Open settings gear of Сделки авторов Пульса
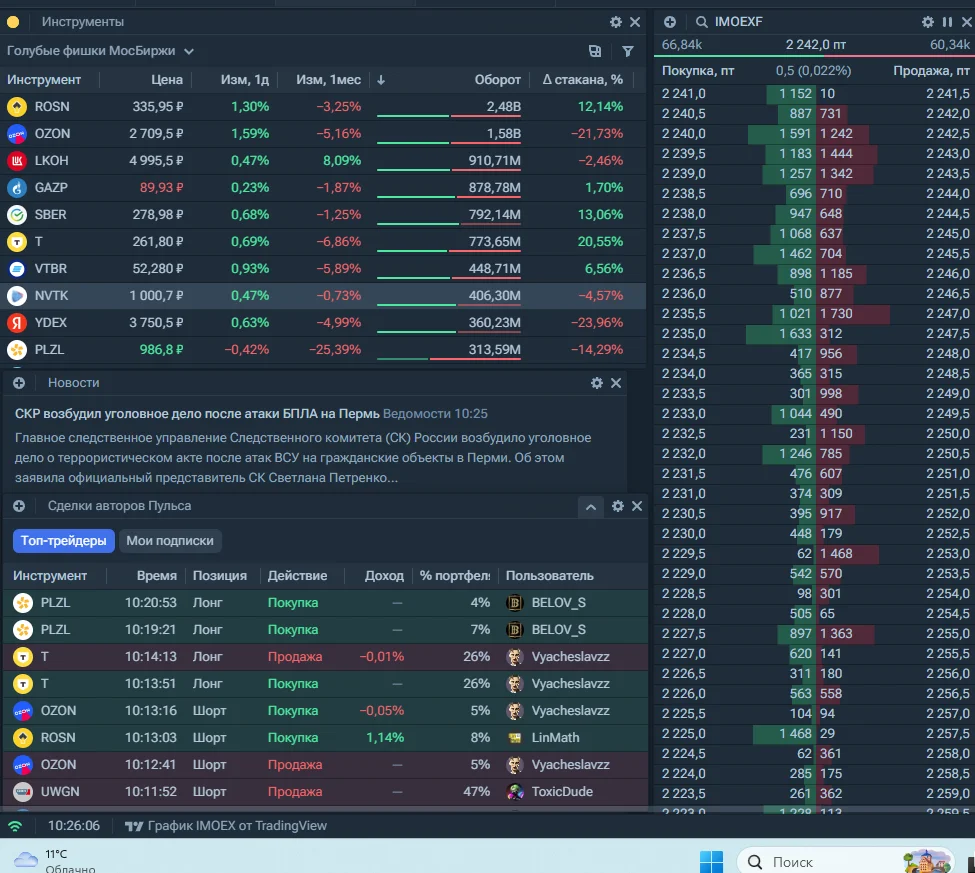Viewport: 975px width, 873px height. click(x=617, y=506)
